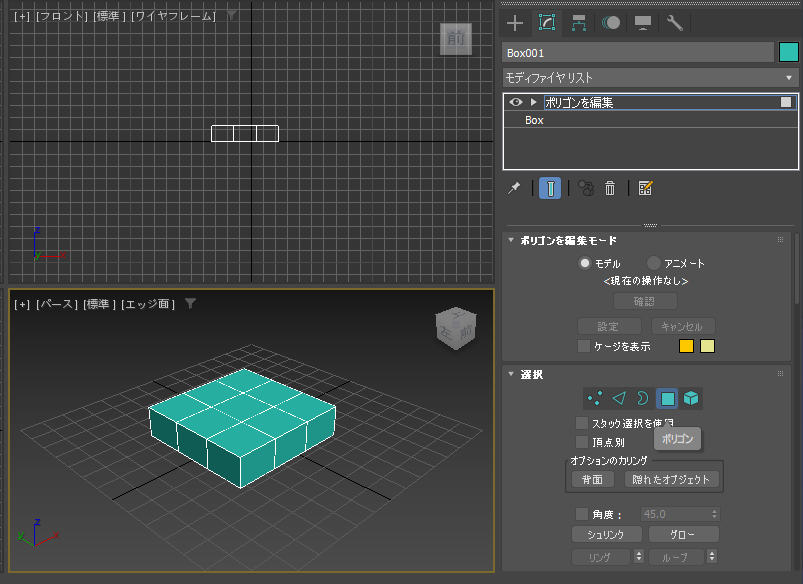Open [+] menu in front viewport
The image size is (803, 584).
tap(22, 16)
